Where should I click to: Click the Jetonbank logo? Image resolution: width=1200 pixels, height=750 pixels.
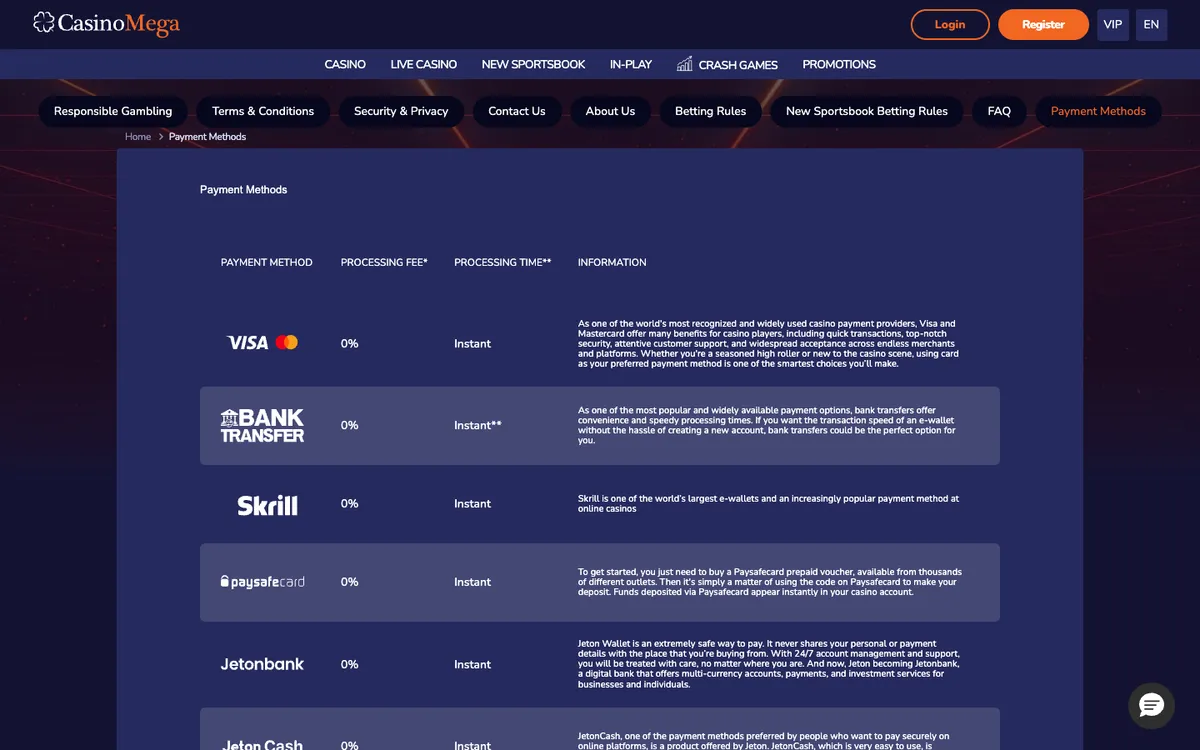[262, 664]
